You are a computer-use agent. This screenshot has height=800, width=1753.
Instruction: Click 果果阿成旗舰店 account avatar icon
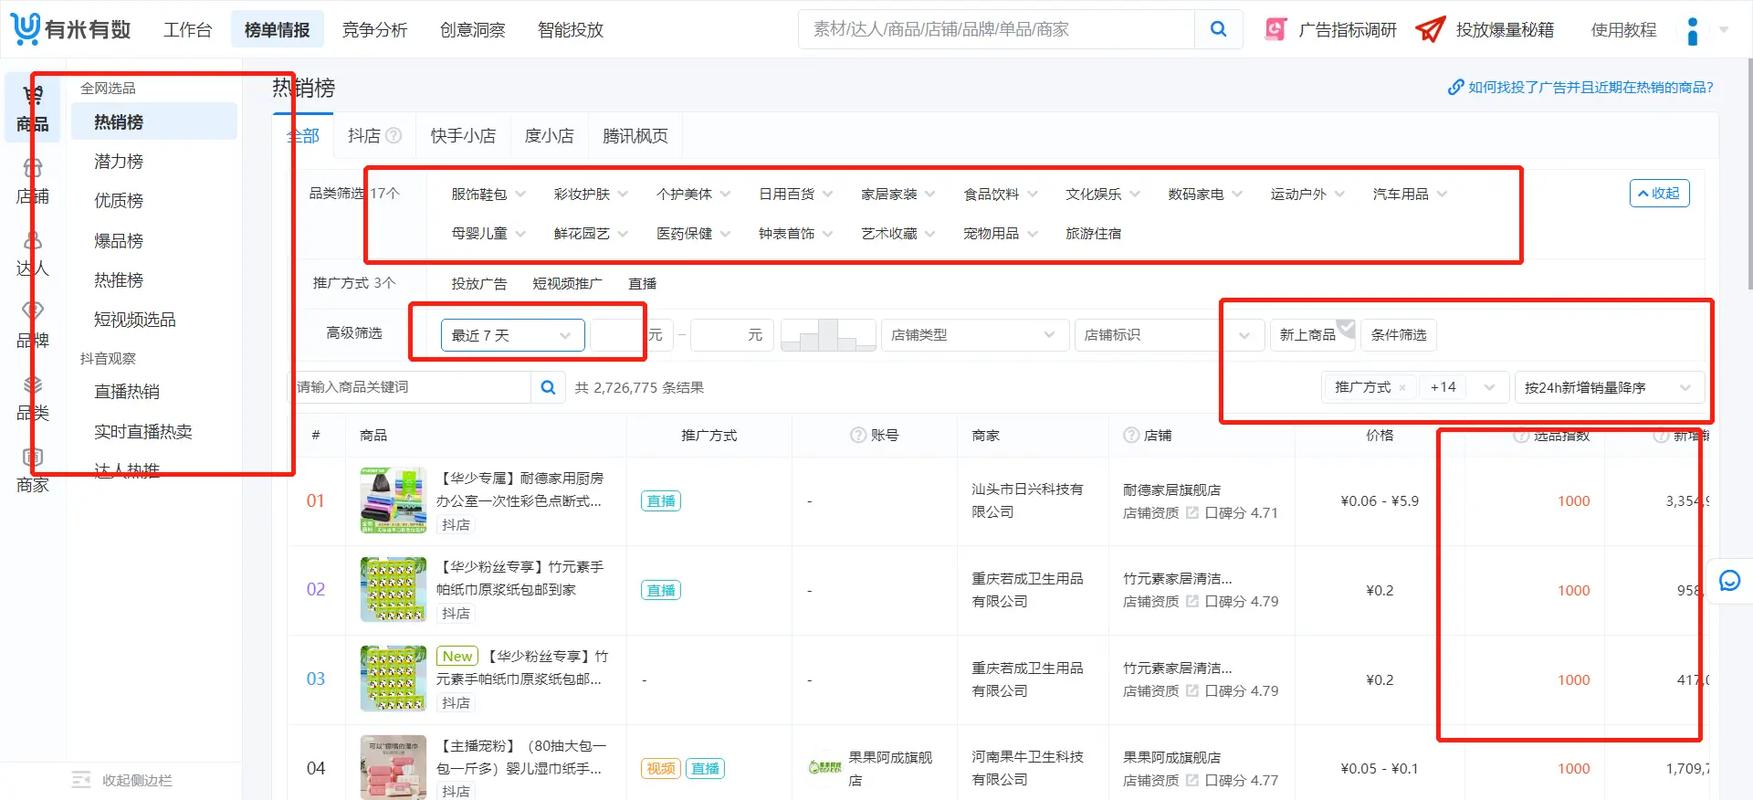[x=825, y=768]
